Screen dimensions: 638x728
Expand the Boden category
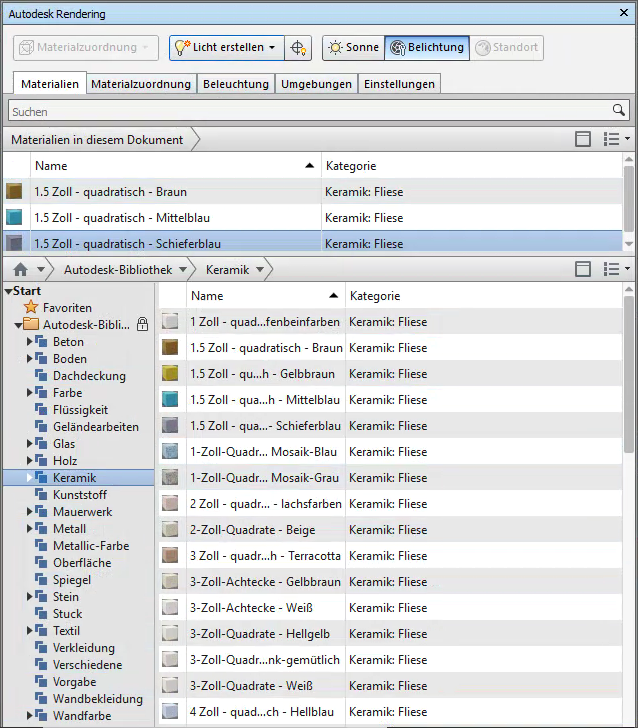(x=30, y=358)
